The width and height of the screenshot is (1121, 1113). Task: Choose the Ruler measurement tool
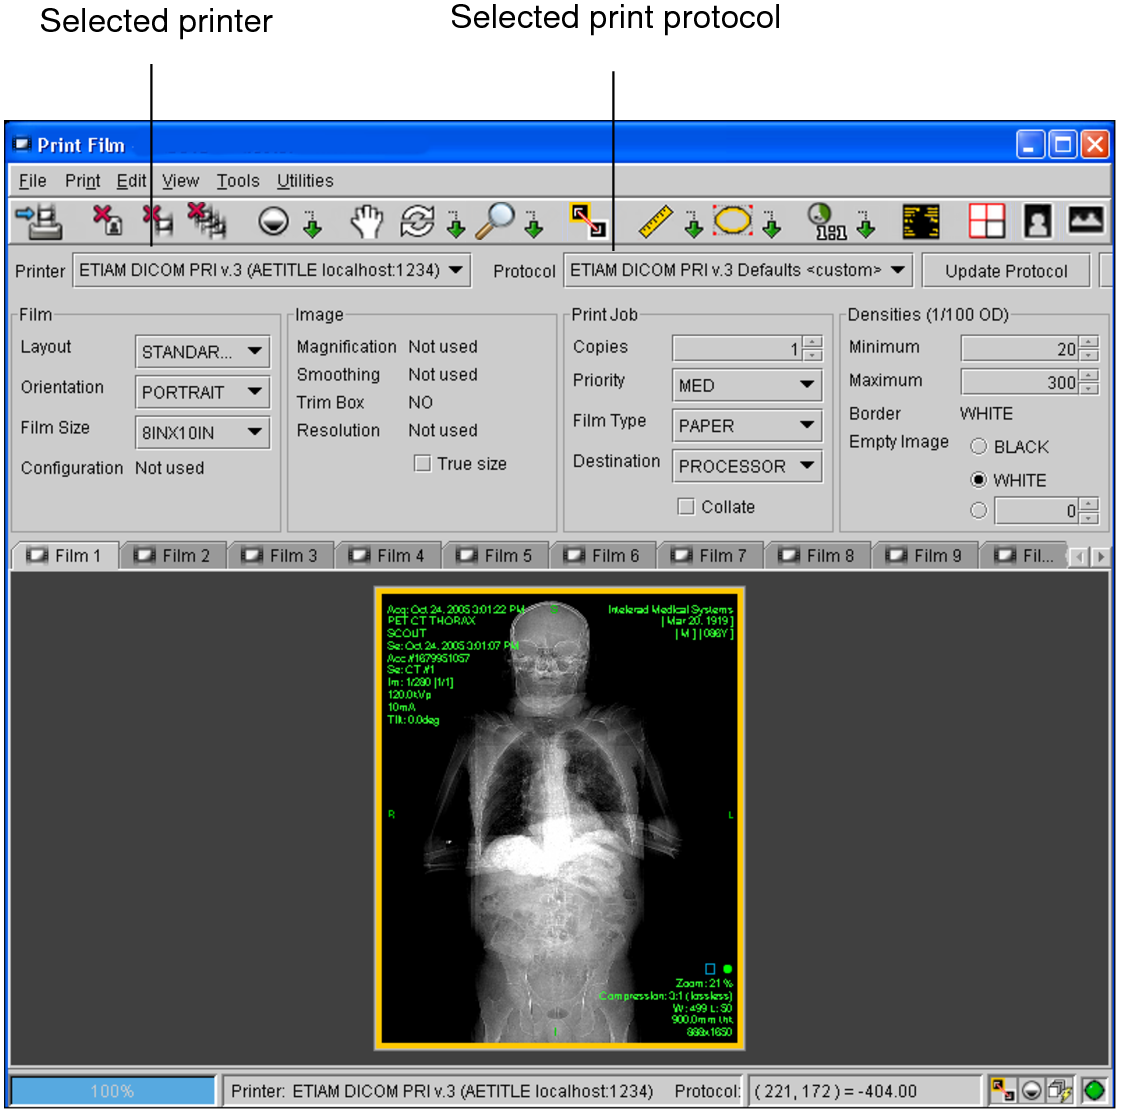click(x=654, y=222)
